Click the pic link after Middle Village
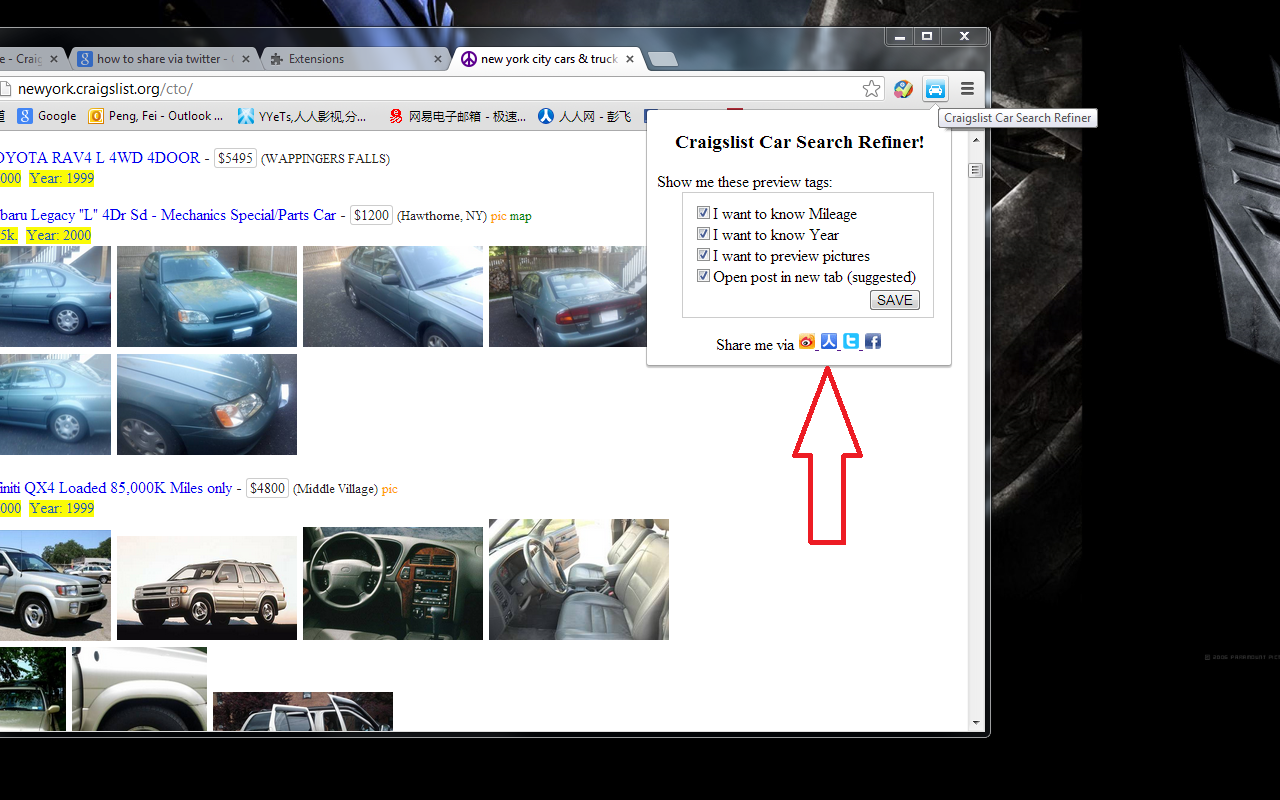1280x800 pixels. (390, 489)
